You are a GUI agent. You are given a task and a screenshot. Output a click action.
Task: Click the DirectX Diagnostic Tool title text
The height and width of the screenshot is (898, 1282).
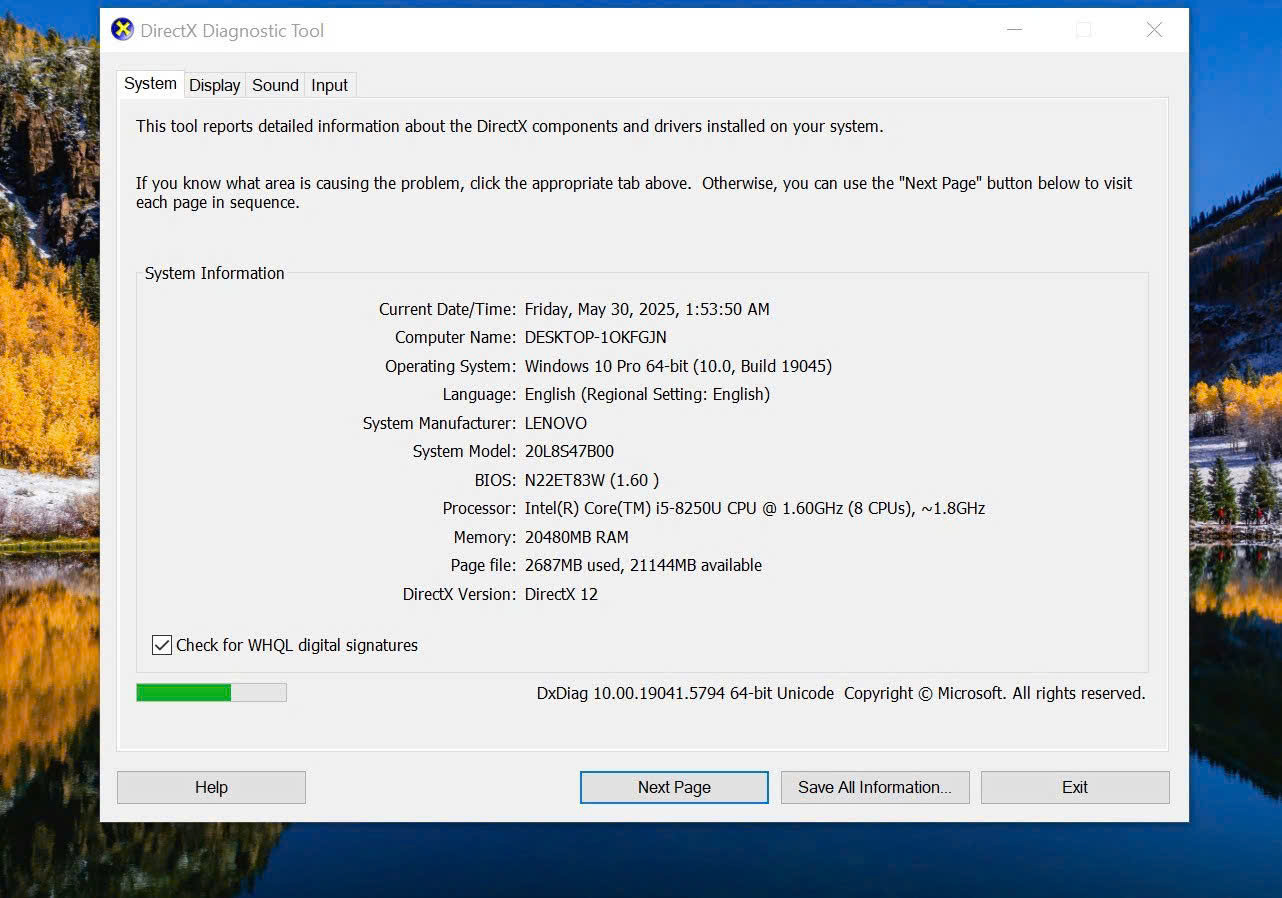tap(232, 31)
